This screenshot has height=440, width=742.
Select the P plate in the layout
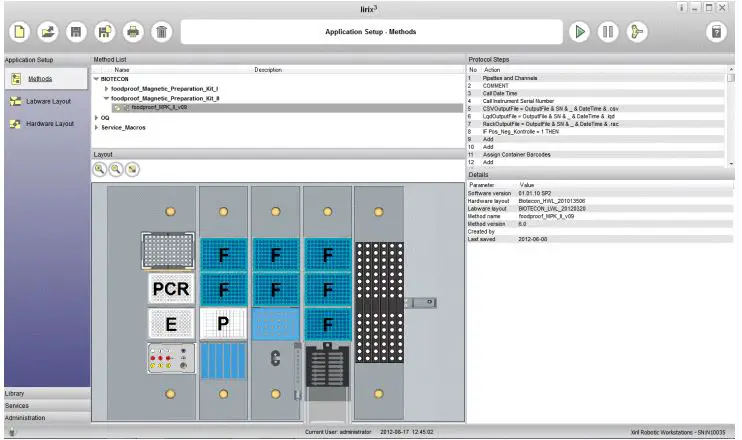pyautogui.click(x=223, y=324)
